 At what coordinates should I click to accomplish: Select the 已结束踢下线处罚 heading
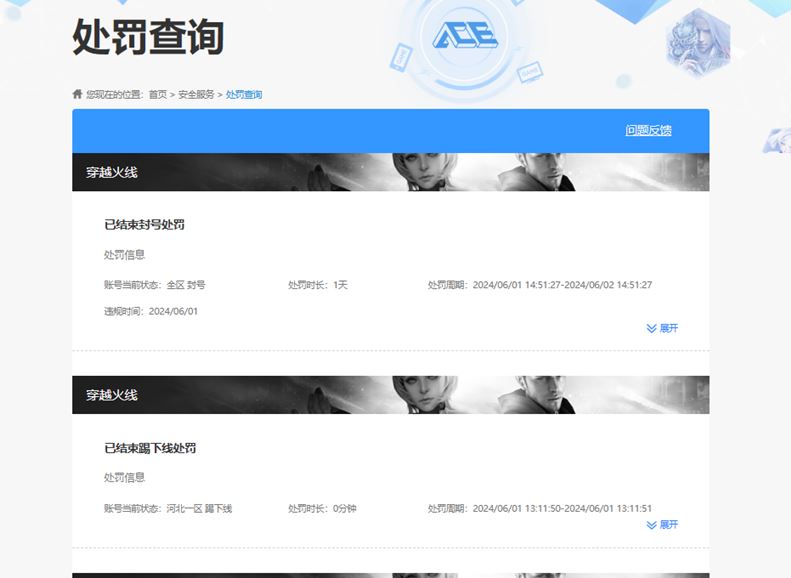150,448
